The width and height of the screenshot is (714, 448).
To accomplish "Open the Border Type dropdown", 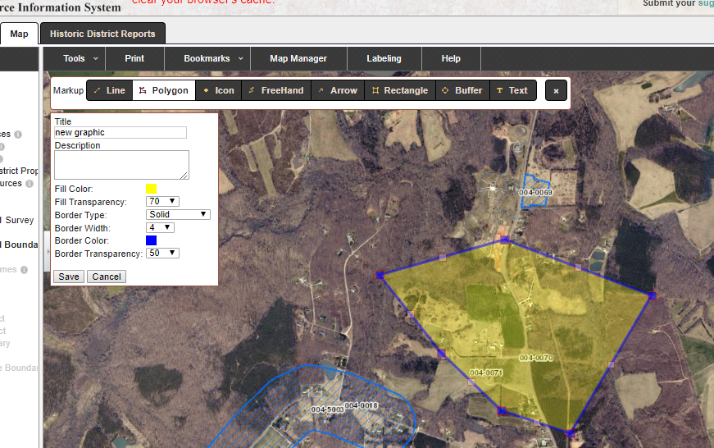I will 178,214.
